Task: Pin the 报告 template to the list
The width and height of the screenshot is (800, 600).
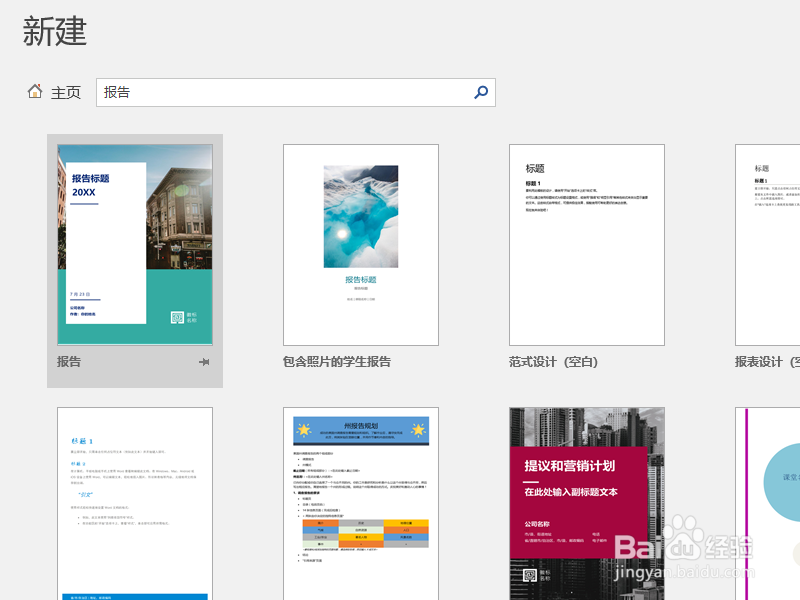Action: [x=204, y=362]
